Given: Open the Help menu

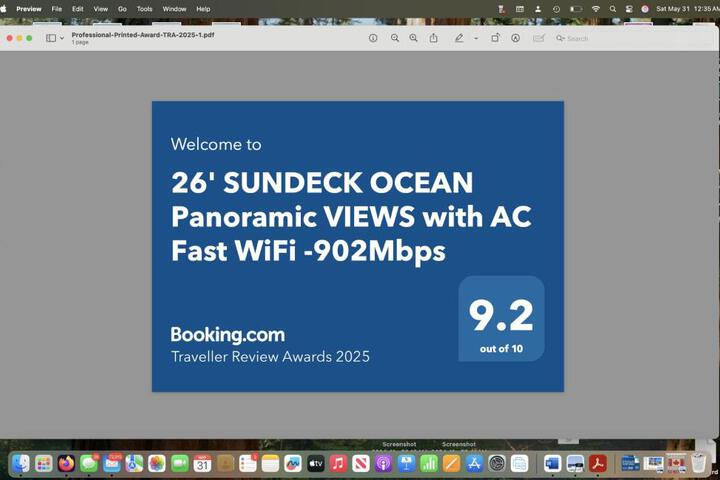Looking at the screenshot, I should [203, 9].
